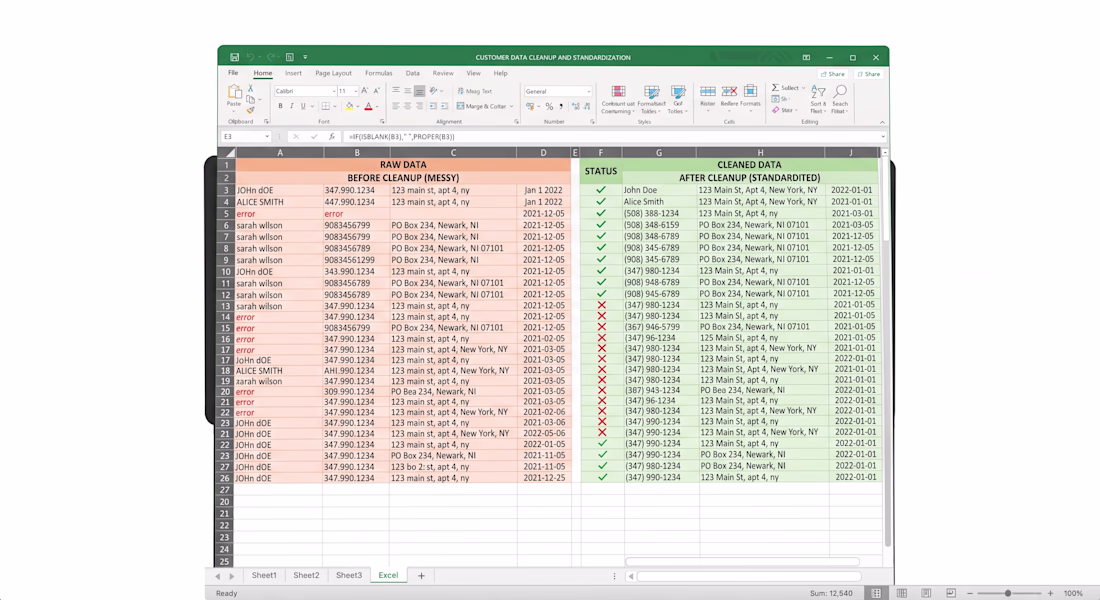
Task: Click the Save icon in title bar
Action: pyautogui.click(x=234, y=57)
